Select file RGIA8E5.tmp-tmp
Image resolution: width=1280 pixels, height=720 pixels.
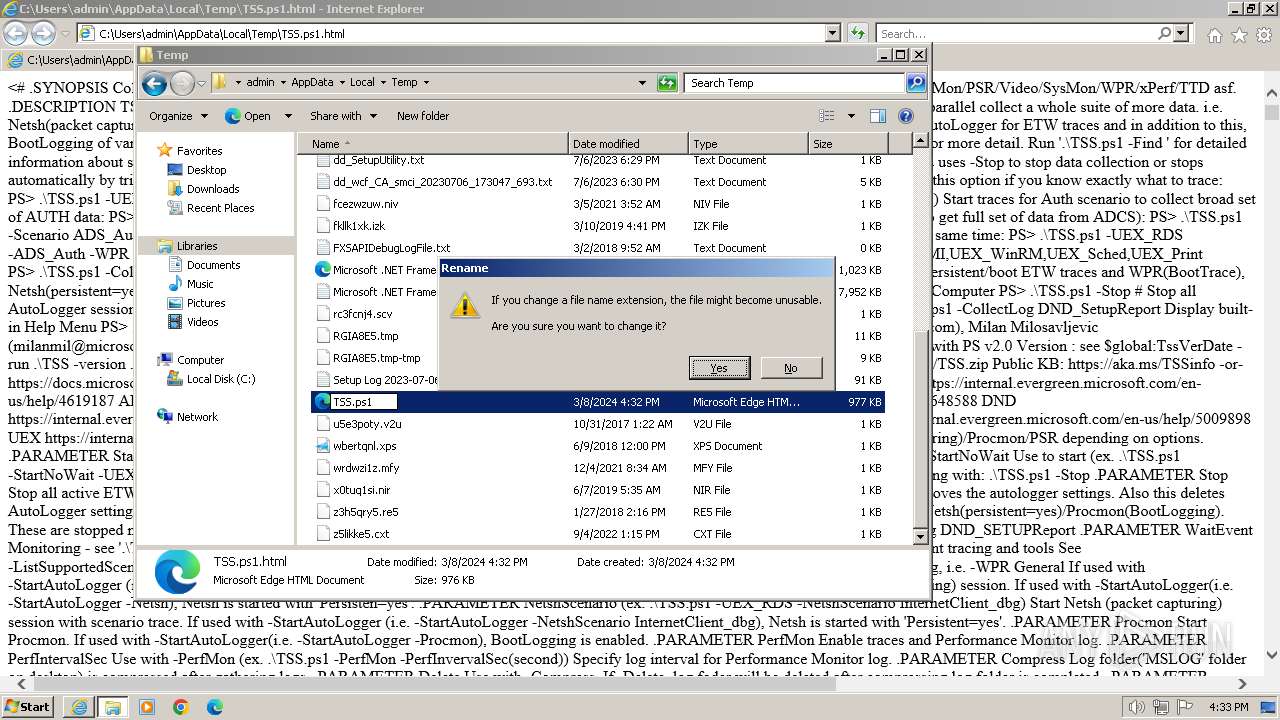pos(375,358)
